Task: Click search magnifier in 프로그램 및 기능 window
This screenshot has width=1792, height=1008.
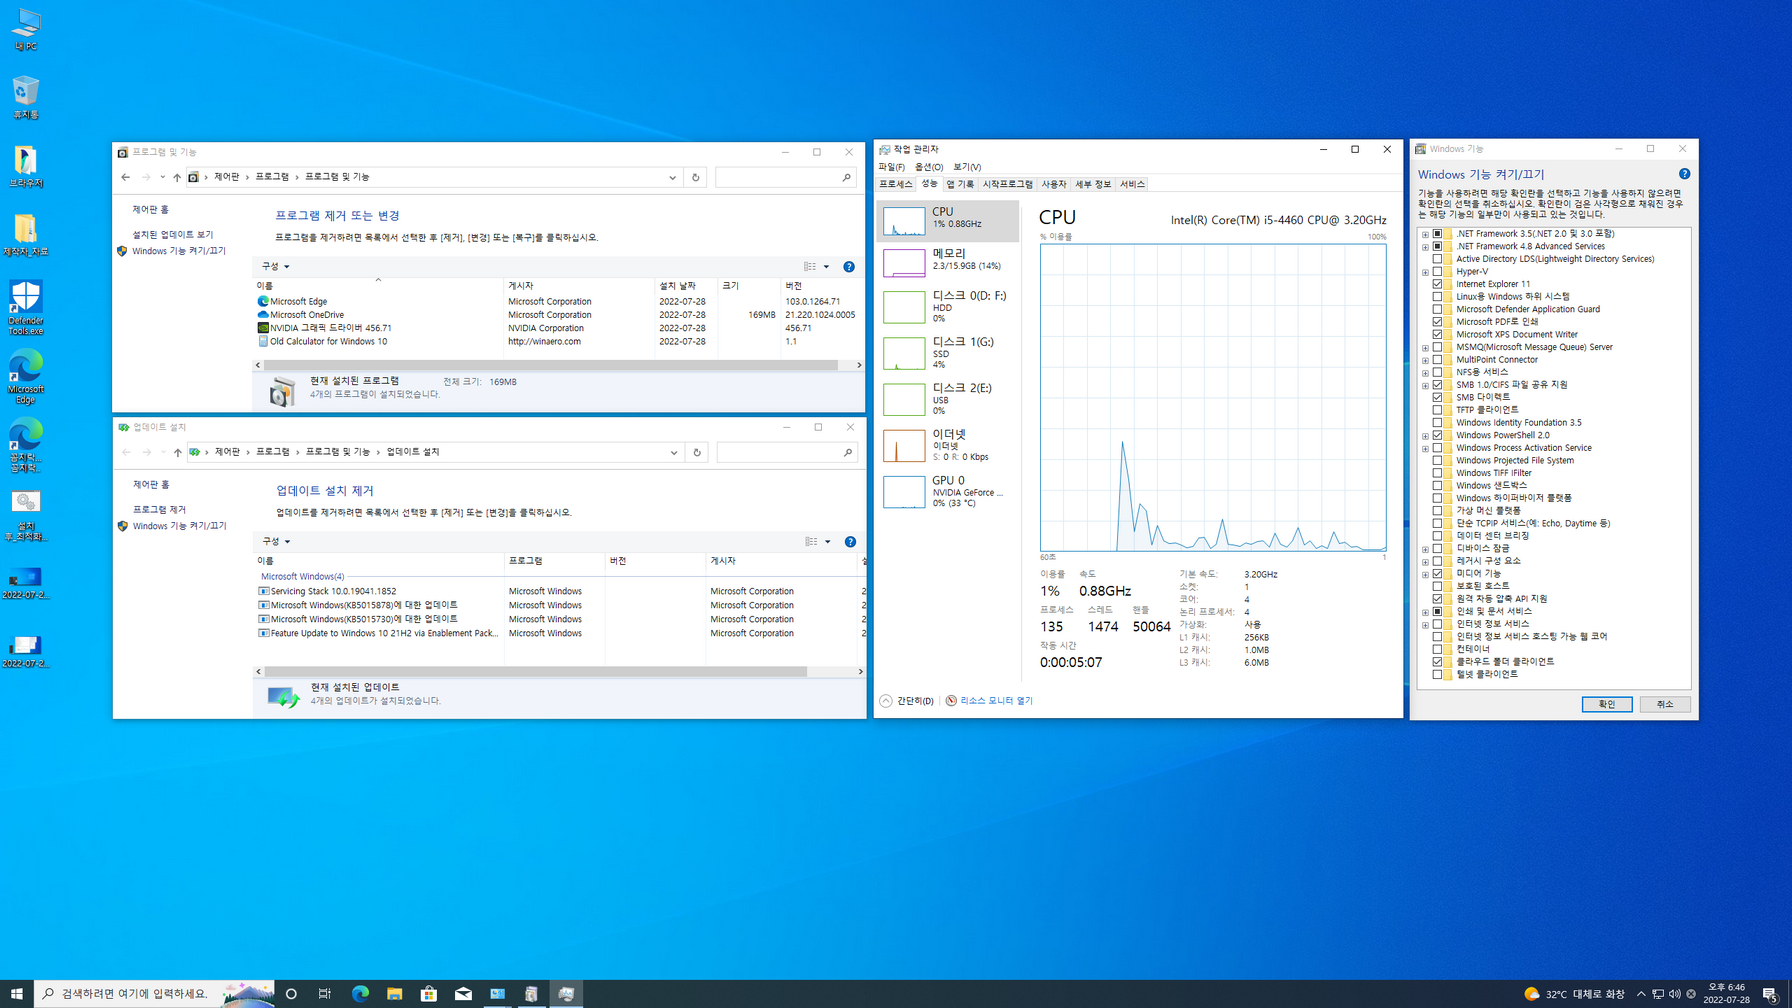Action: (846, 177)
